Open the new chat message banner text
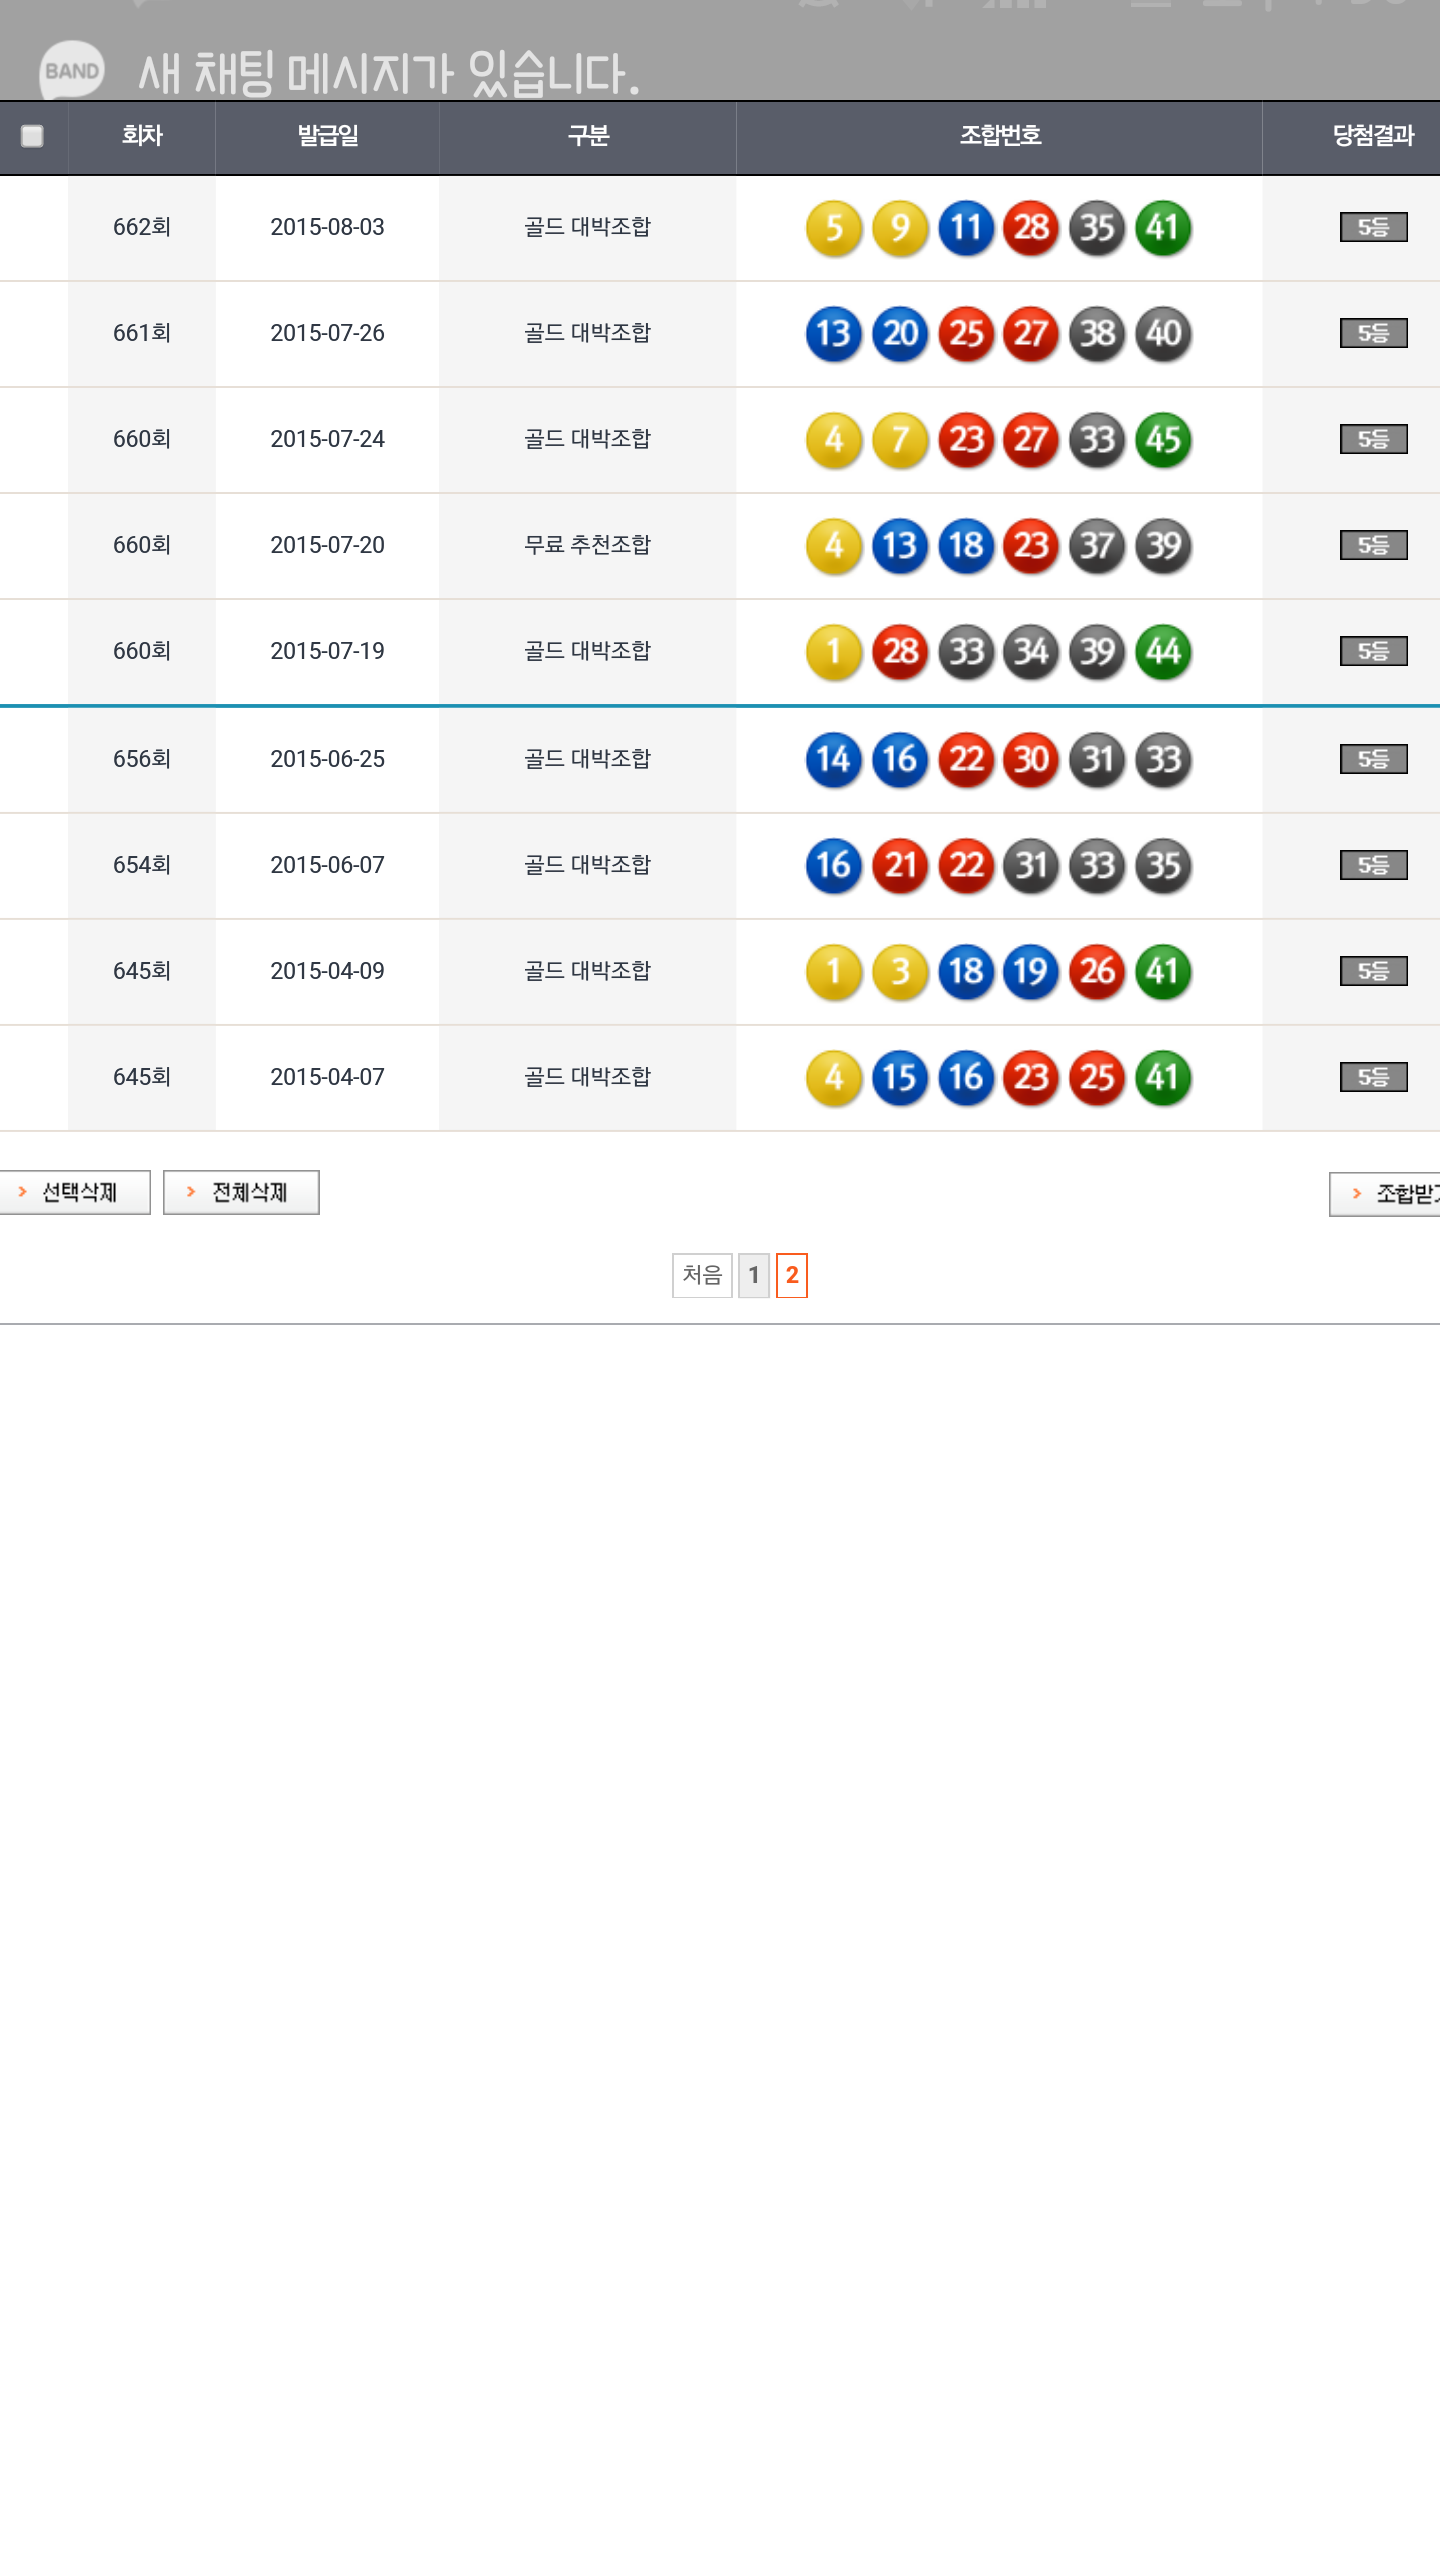Screen dimensions: 1440x2560 point(388,74)
